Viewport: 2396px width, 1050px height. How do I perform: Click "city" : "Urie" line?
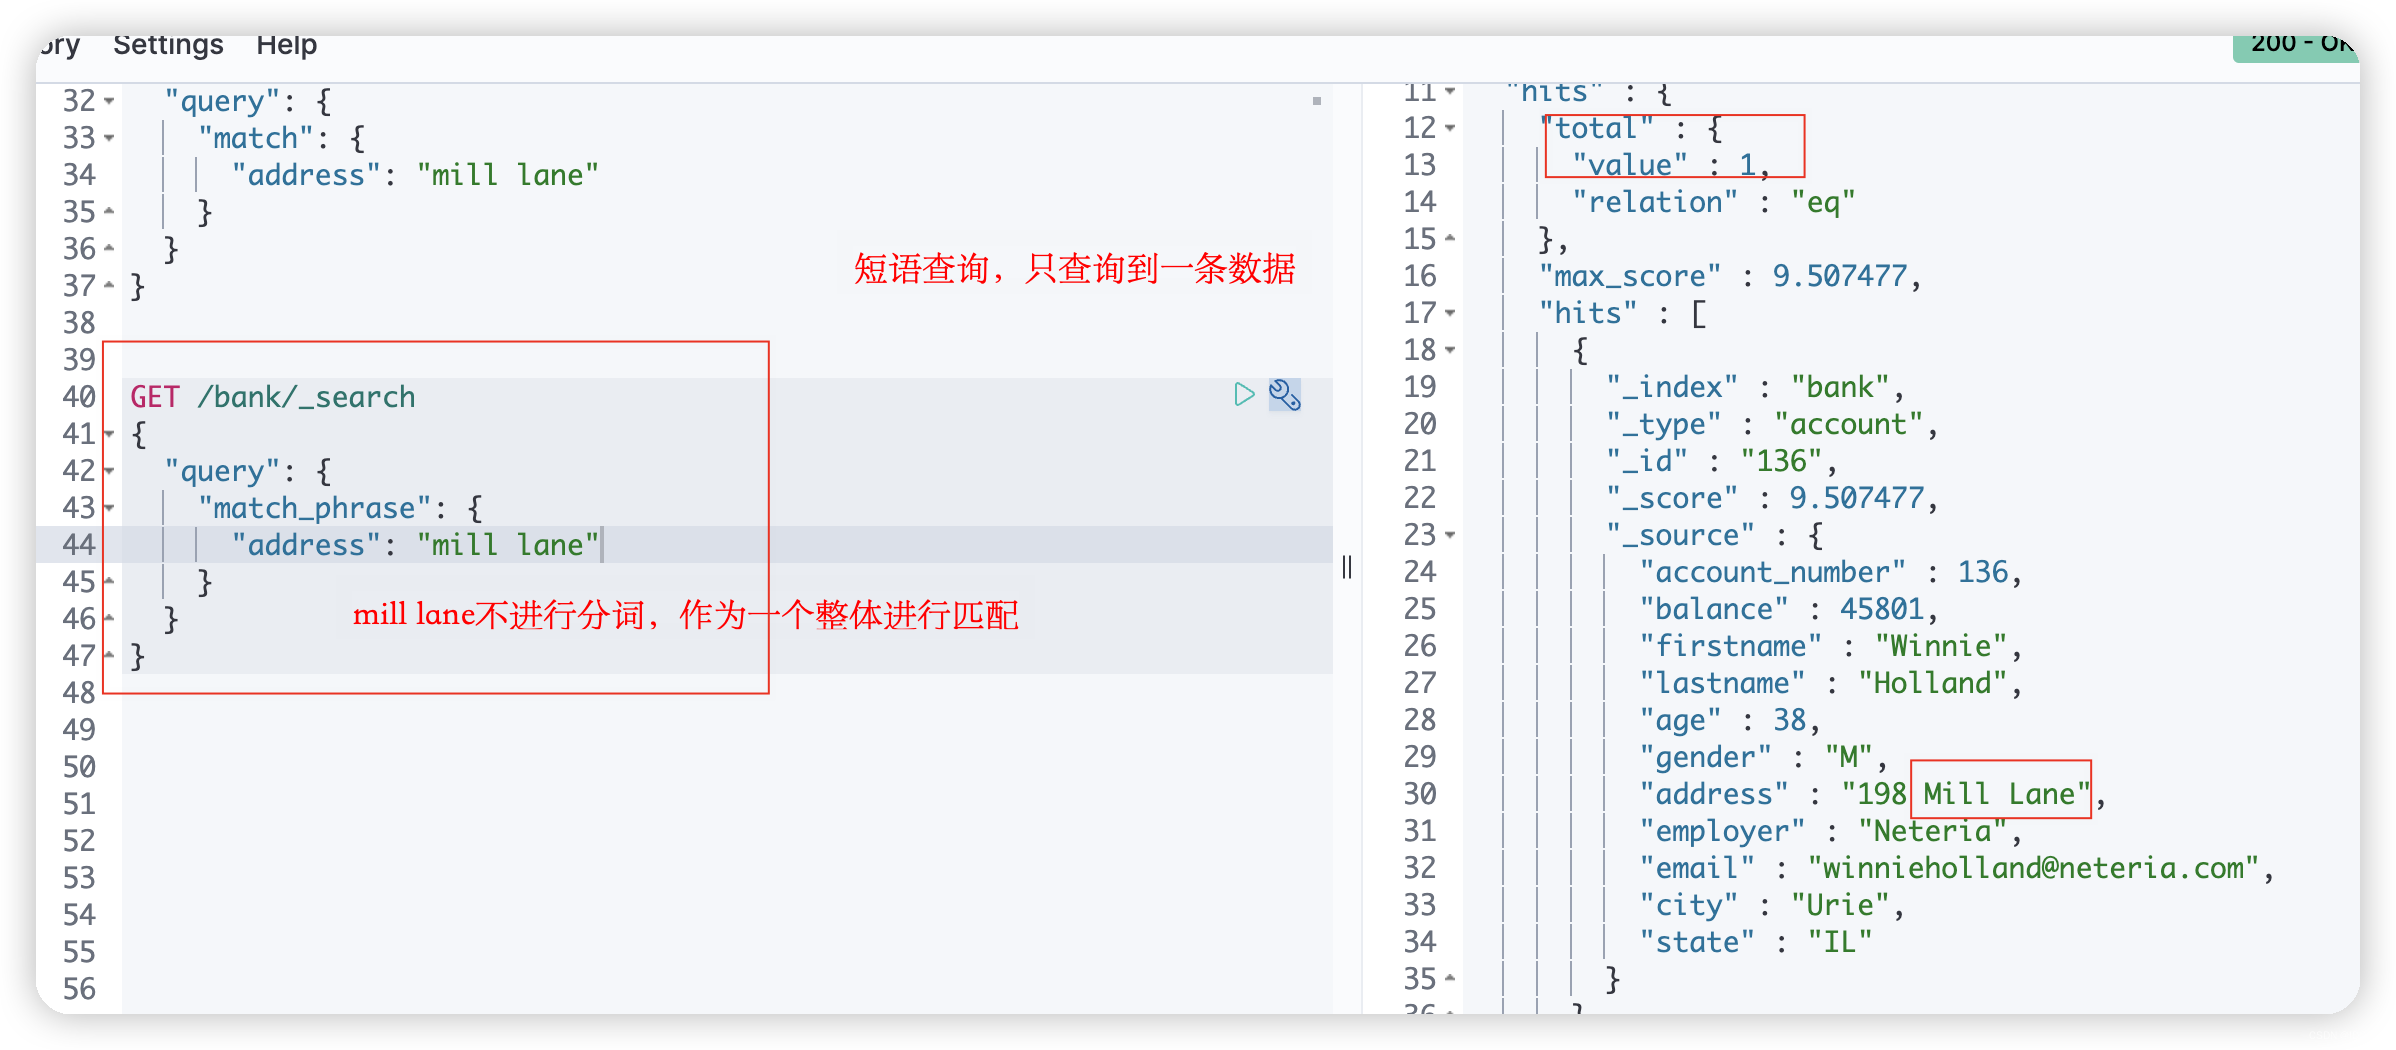click(x=1772, y=905)
